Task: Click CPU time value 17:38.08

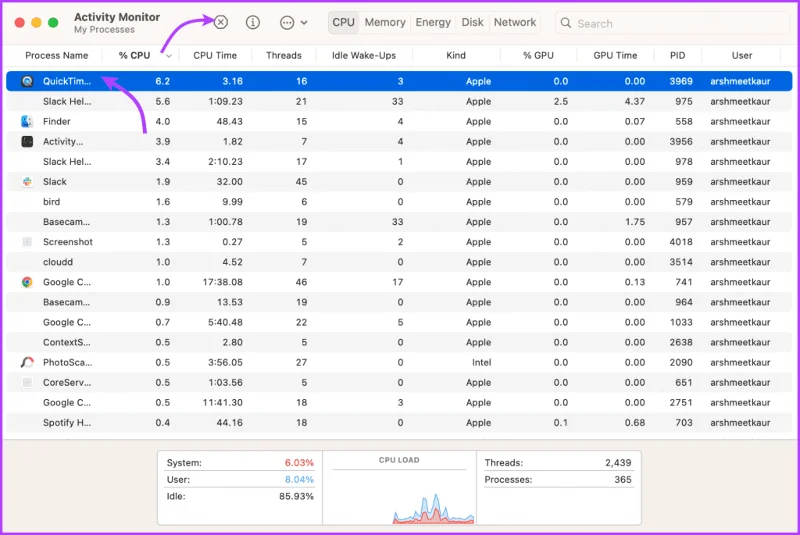Action: [222, 282]
